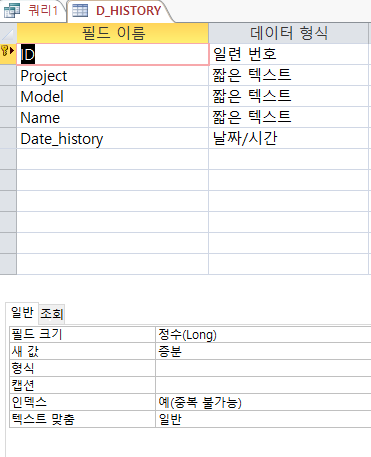Image resolution: width=371 pixels, height=457 pixels.
Task: Click the query icon on 쿼리1 tab
Action: (12, 11)
